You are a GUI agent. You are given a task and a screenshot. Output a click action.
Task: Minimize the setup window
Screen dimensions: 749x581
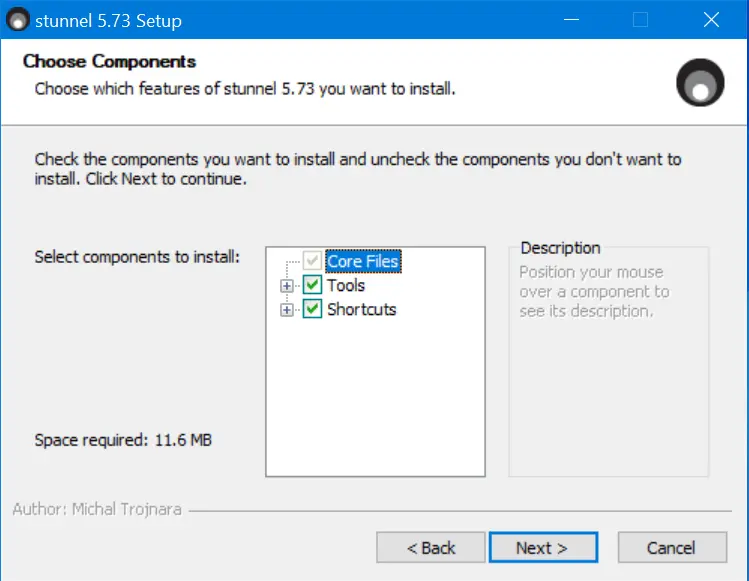click(x=571, y=20)
